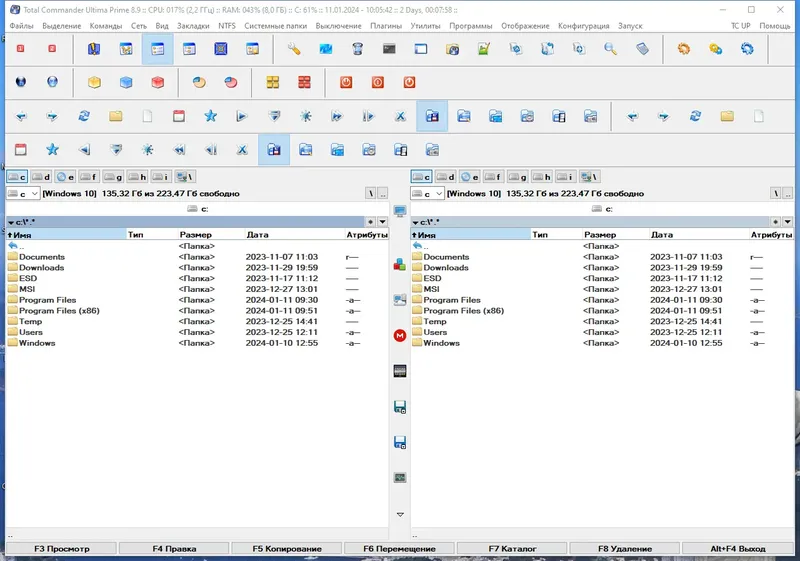Click the red square icon numbered 1
Image resolution: width=800 pixels, height=561 pixels.
point(20,48)
